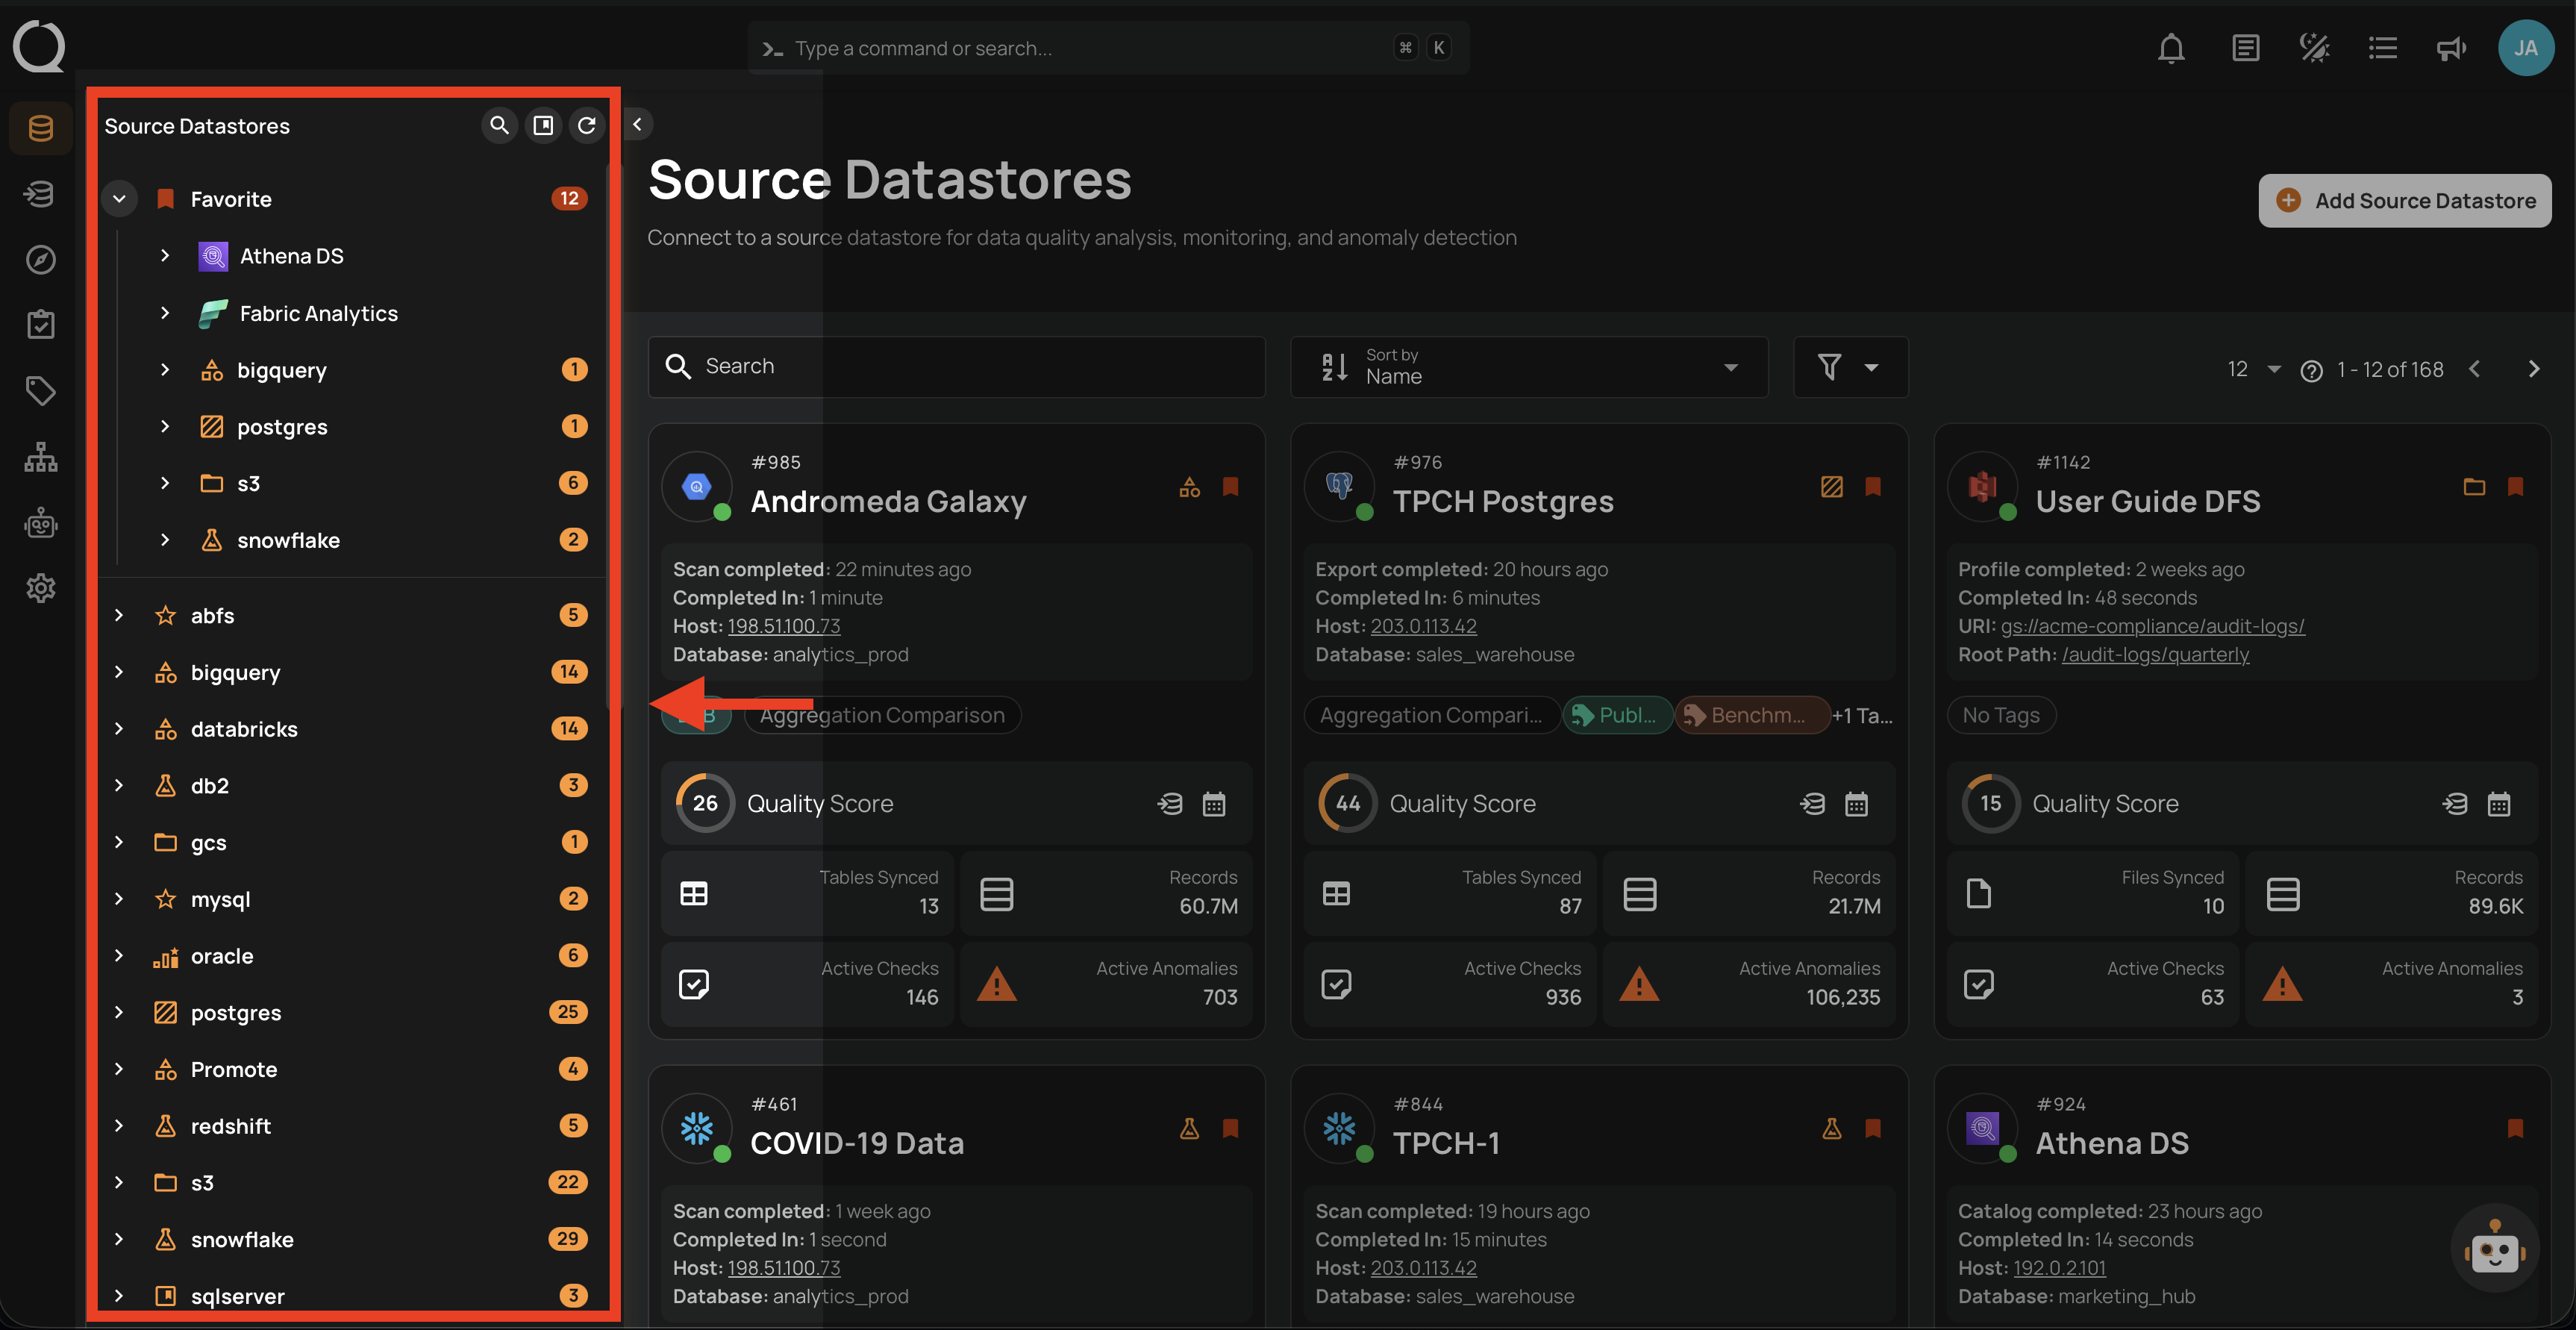The image size is (2576, 1330).
Task: Open the flowchart hierarchy icon in sidebar
Action: pyautogui.click(x=40, y=456)
